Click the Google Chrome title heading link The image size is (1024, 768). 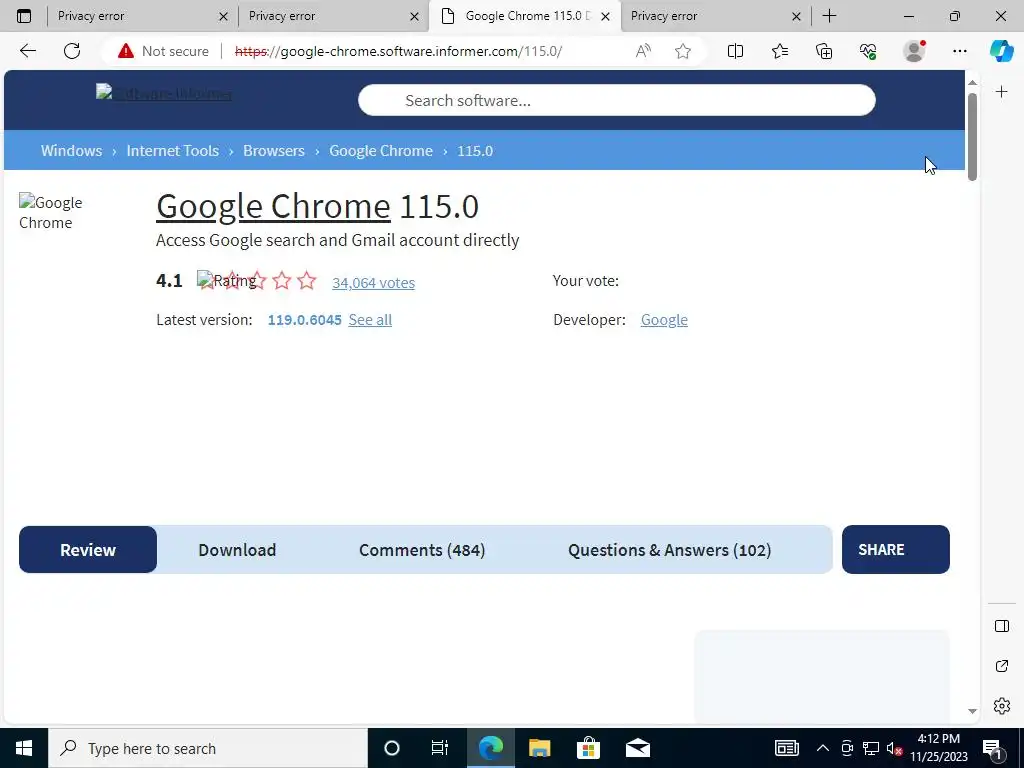click(x=273, y=206)
